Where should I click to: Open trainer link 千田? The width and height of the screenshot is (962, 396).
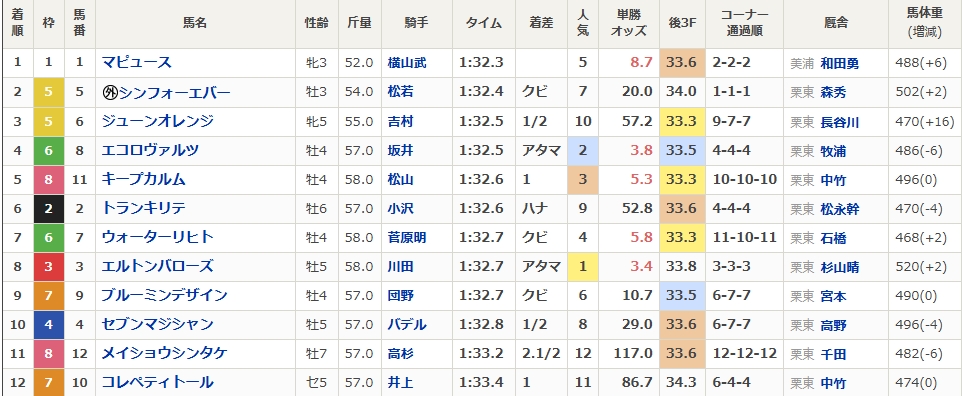[833, 354]
